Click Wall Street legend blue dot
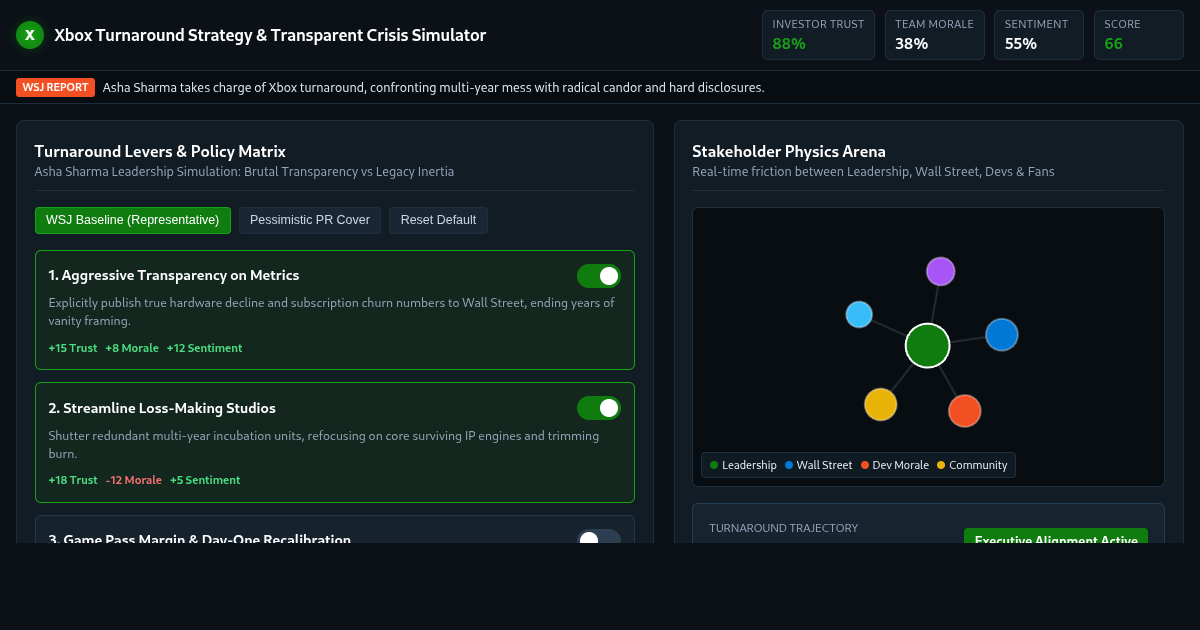The width and height of the screenshot is (1200, 630). tap(789, 465)
